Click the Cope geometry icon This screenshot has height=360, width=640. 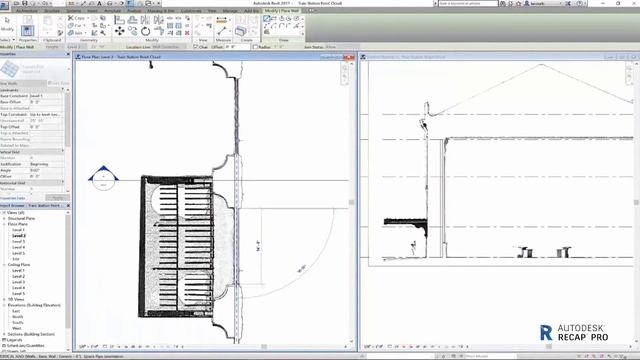(76, 18)
